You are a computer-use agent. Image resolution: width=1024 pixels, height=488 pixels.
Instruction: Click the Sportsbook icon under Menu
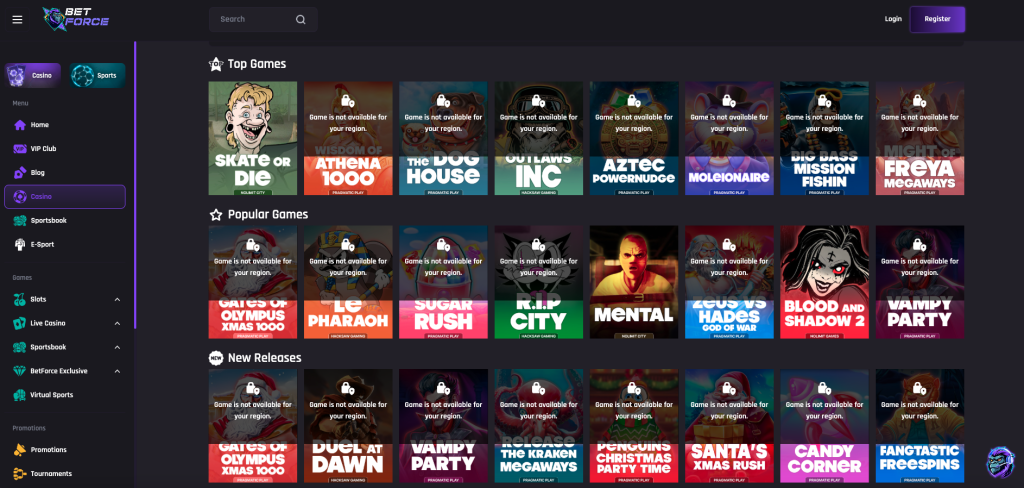(x=20, y=221)
